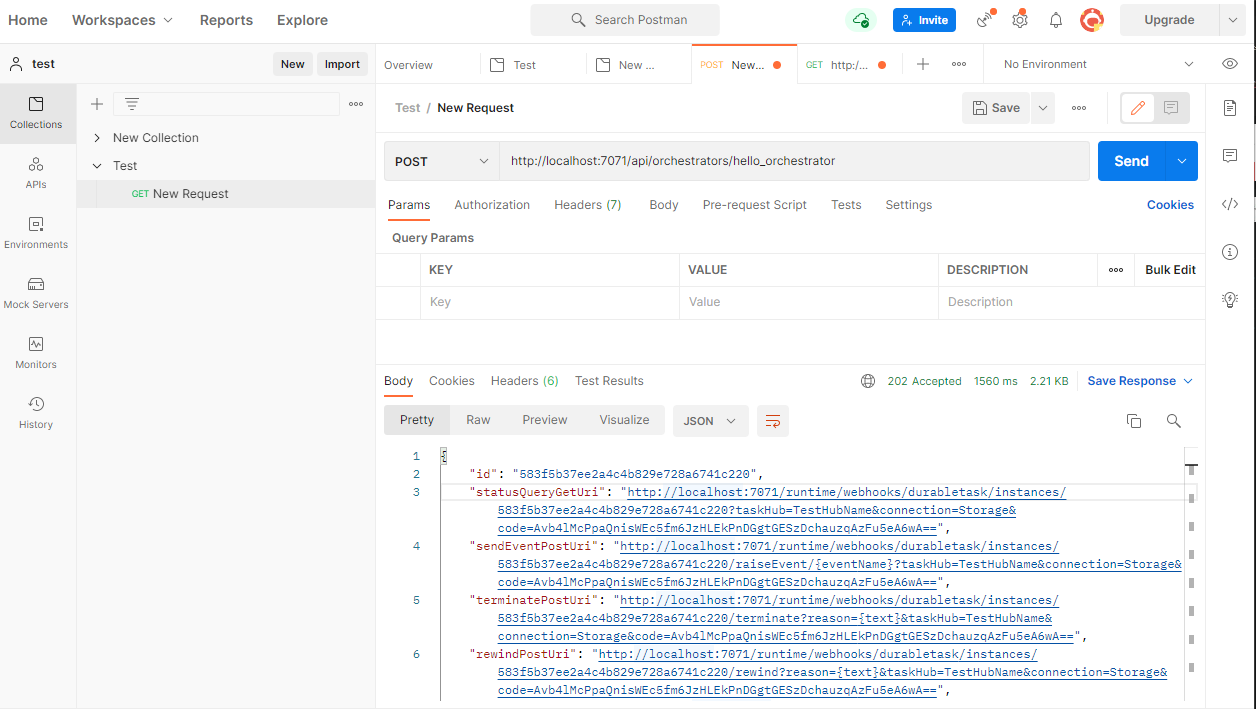The height and width of the screenshot is (709, 1256).
Task: Open the request Settings tab
Action: [x=908, y=205]
